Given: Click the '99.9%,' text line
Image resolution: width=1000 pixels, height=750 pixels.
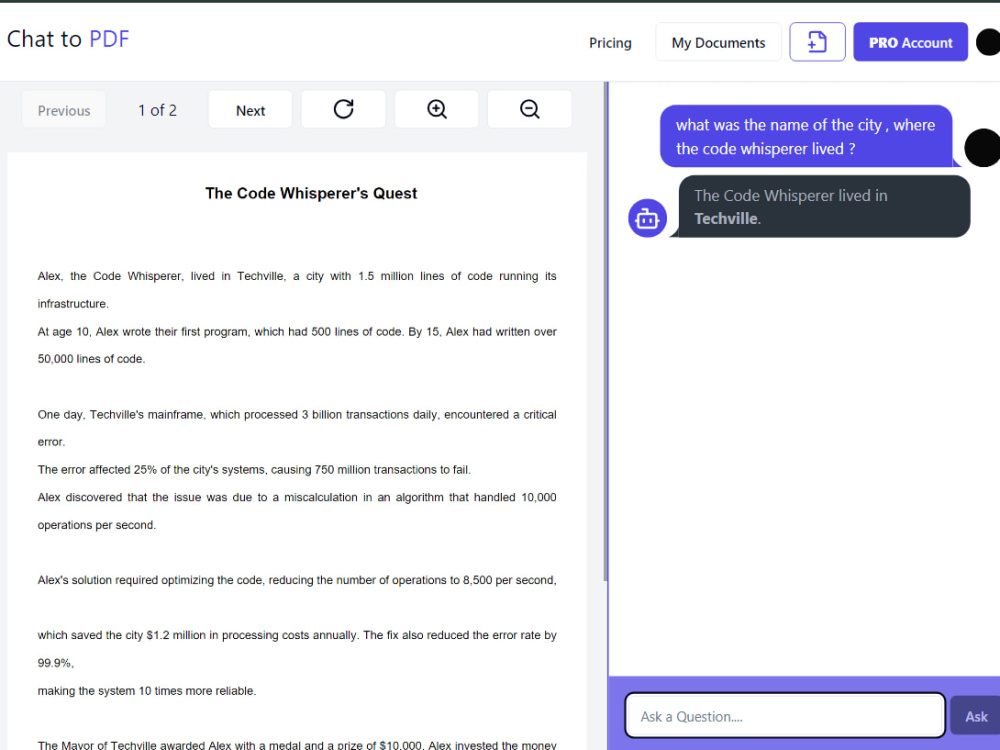Looking at the screenshot, I should 55,663.
